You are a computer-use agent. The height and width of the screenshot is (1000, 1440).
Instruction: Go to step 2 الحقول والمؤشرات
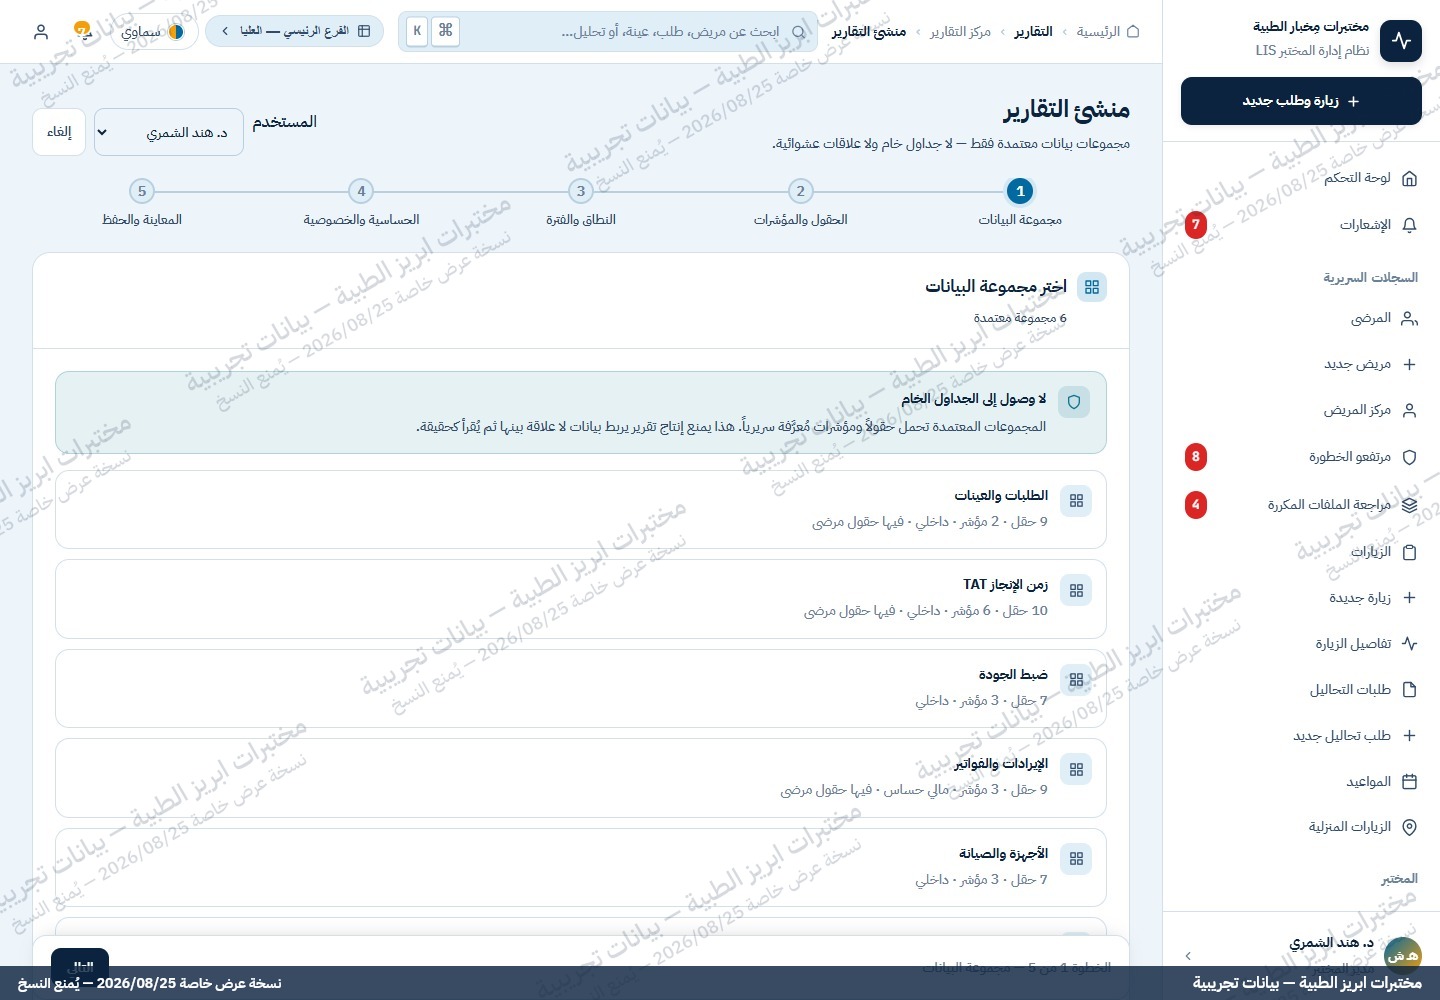click(x=801, y=203)
